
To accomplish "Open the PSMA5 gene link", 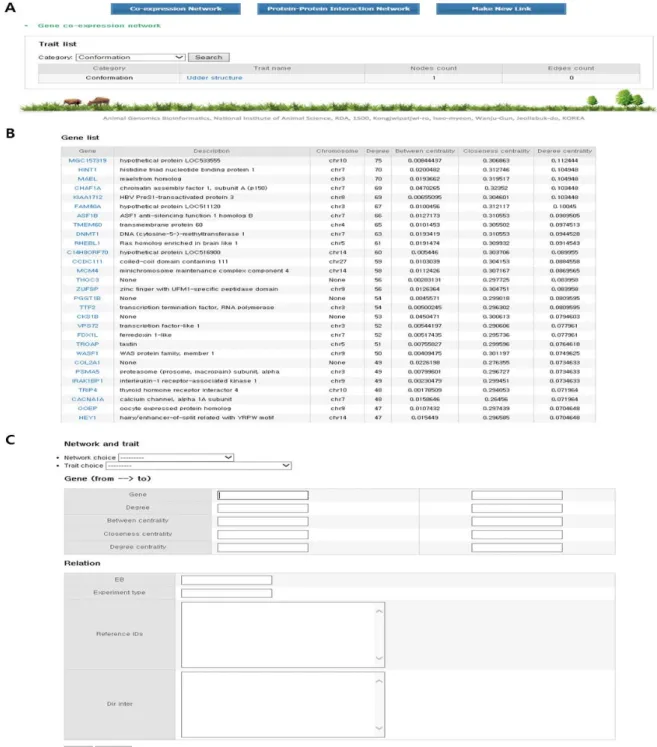I will tap(87, 372).
